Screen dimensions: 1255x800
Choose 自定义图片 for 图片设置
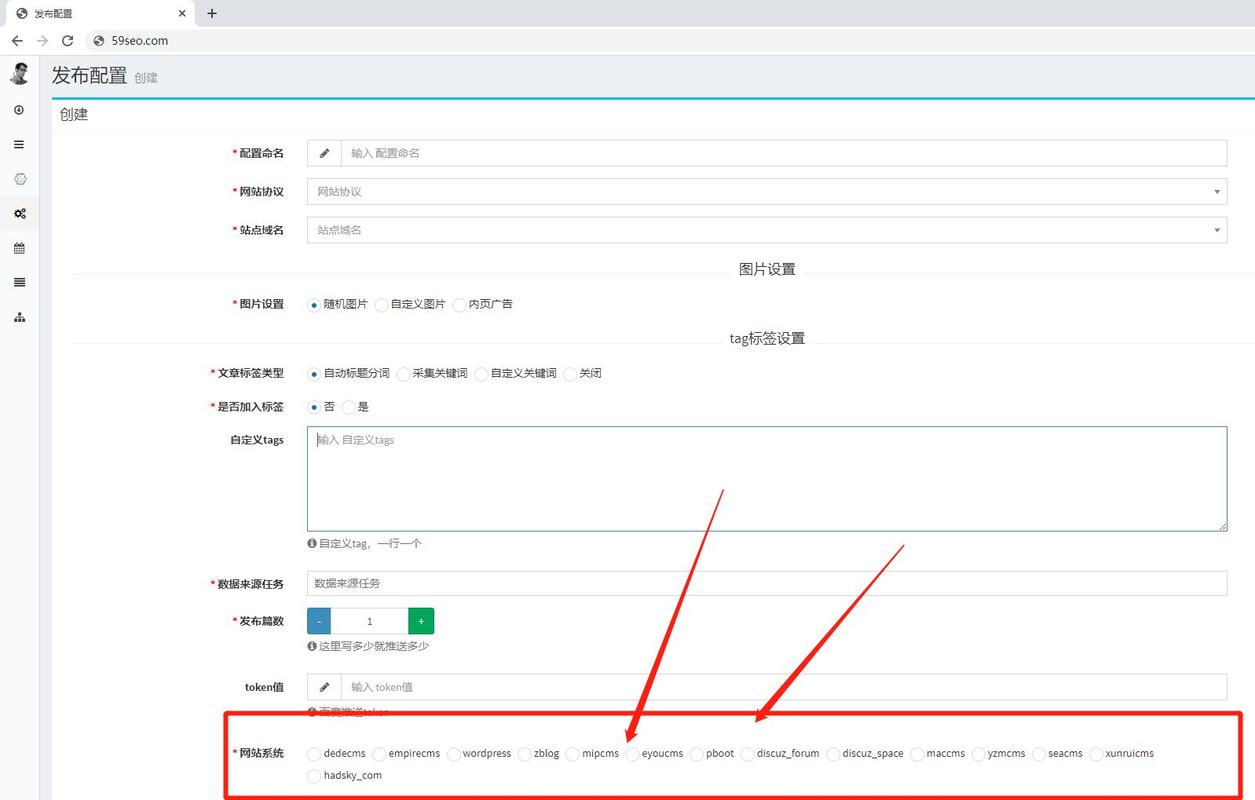pos(381,304)
